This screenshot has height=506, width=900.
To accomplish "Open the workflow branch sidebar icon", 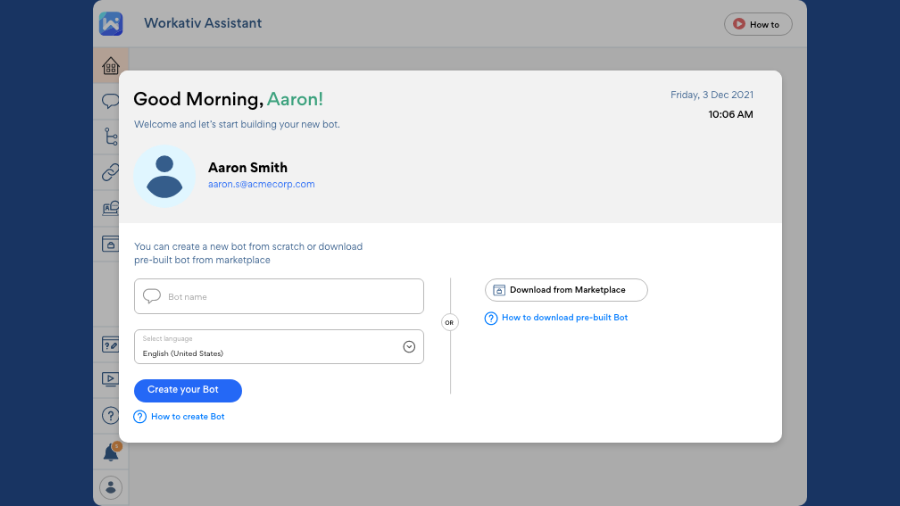I will (x=111, y=137).
